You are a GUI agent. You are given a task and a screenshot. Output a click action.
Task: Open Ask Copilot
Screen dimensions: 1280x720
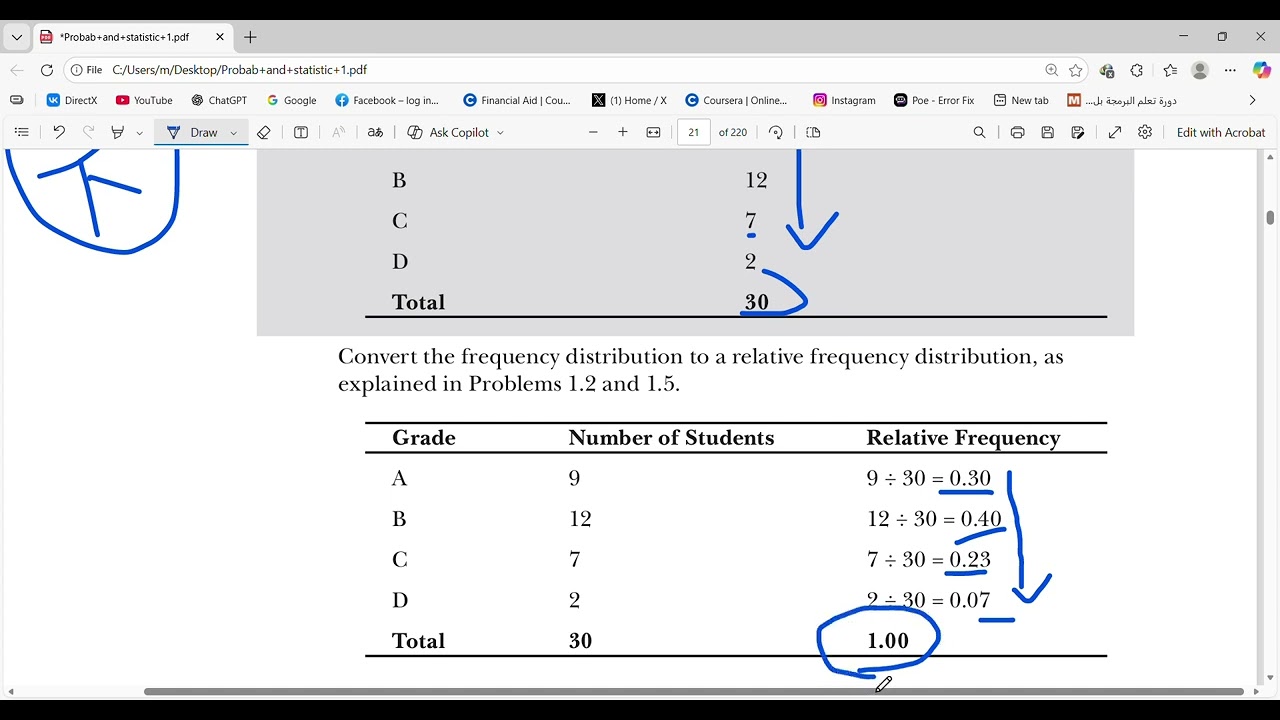click(x=448, y=132)
